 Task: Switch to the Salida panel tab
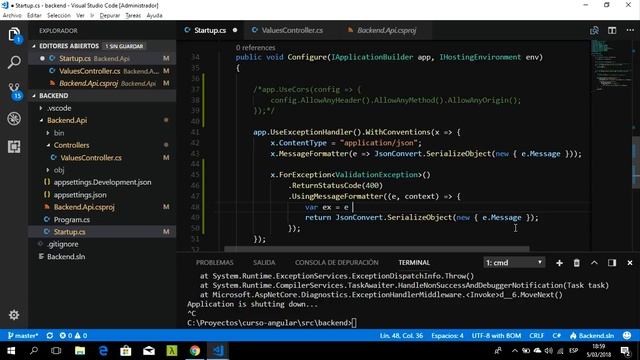[x=264, y=263]
